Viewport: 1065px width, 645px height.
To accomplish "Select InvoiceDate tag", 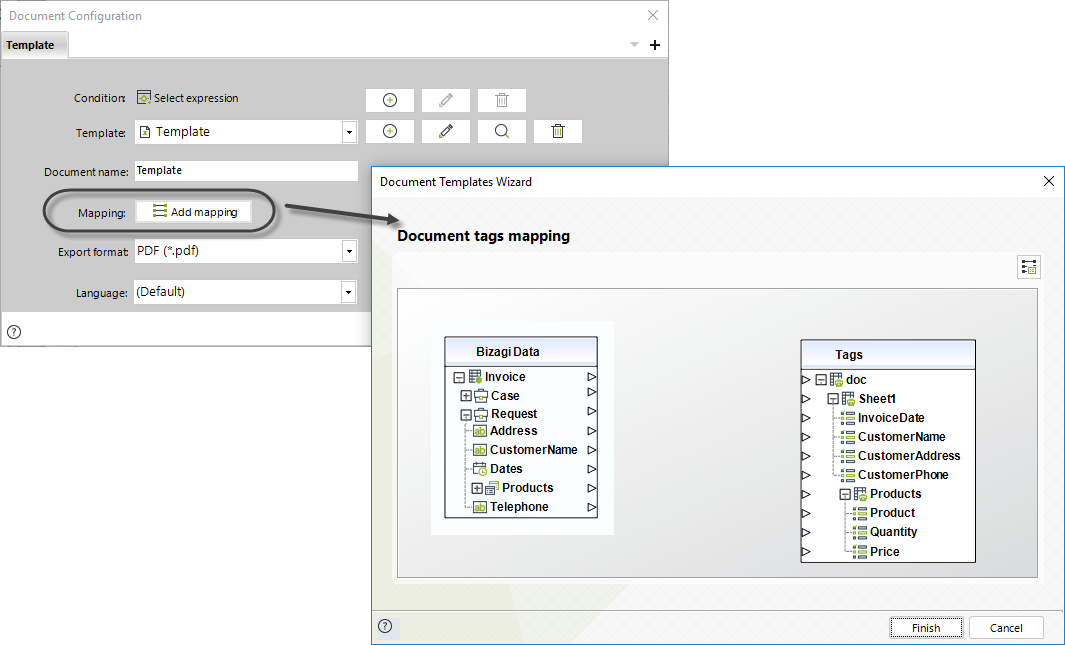I will point(891,418).
